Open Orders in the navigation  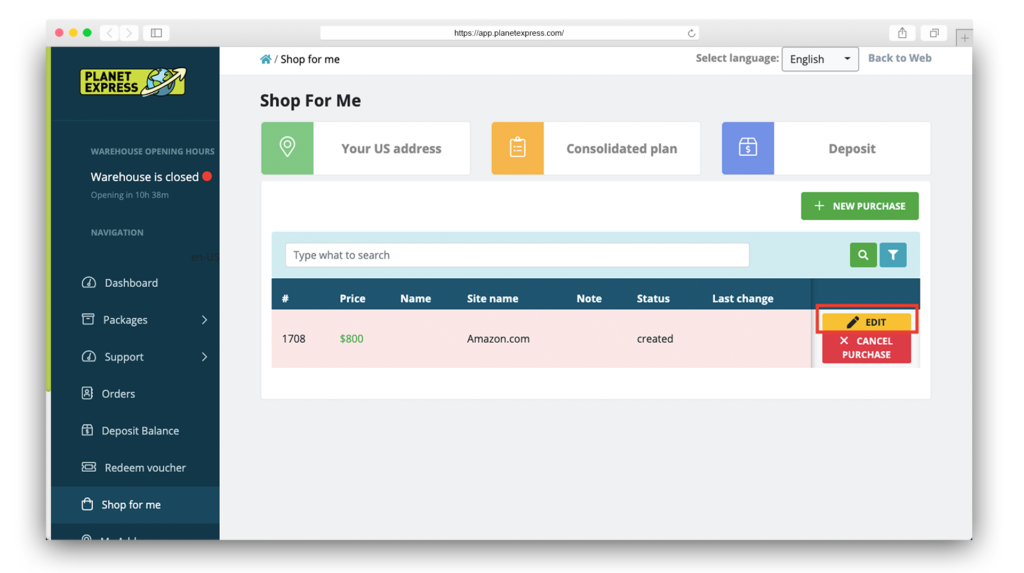[118, 394]
